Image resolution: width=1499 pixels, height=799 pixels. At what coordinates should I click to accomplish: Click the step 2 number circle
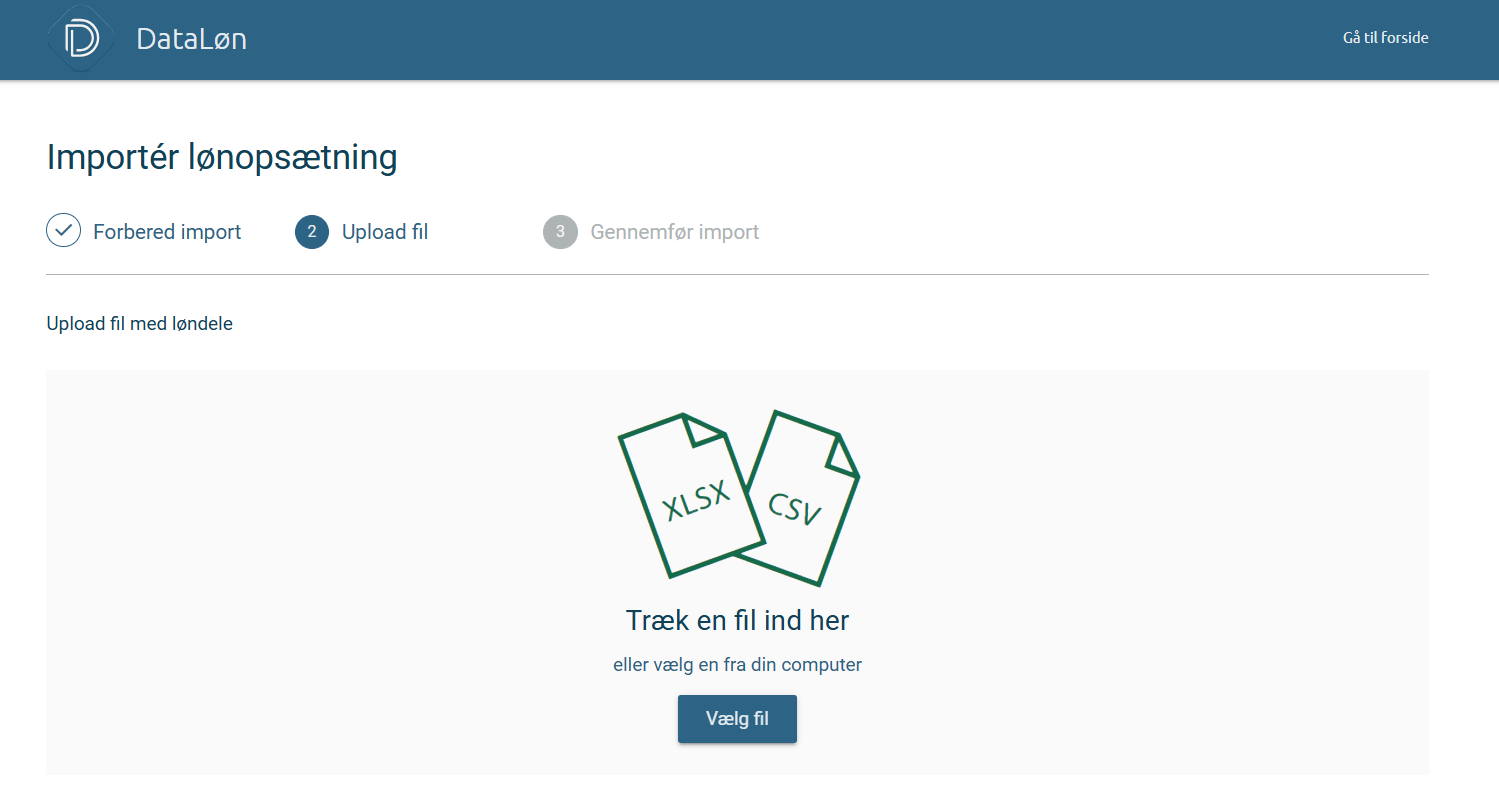(312, 232)
